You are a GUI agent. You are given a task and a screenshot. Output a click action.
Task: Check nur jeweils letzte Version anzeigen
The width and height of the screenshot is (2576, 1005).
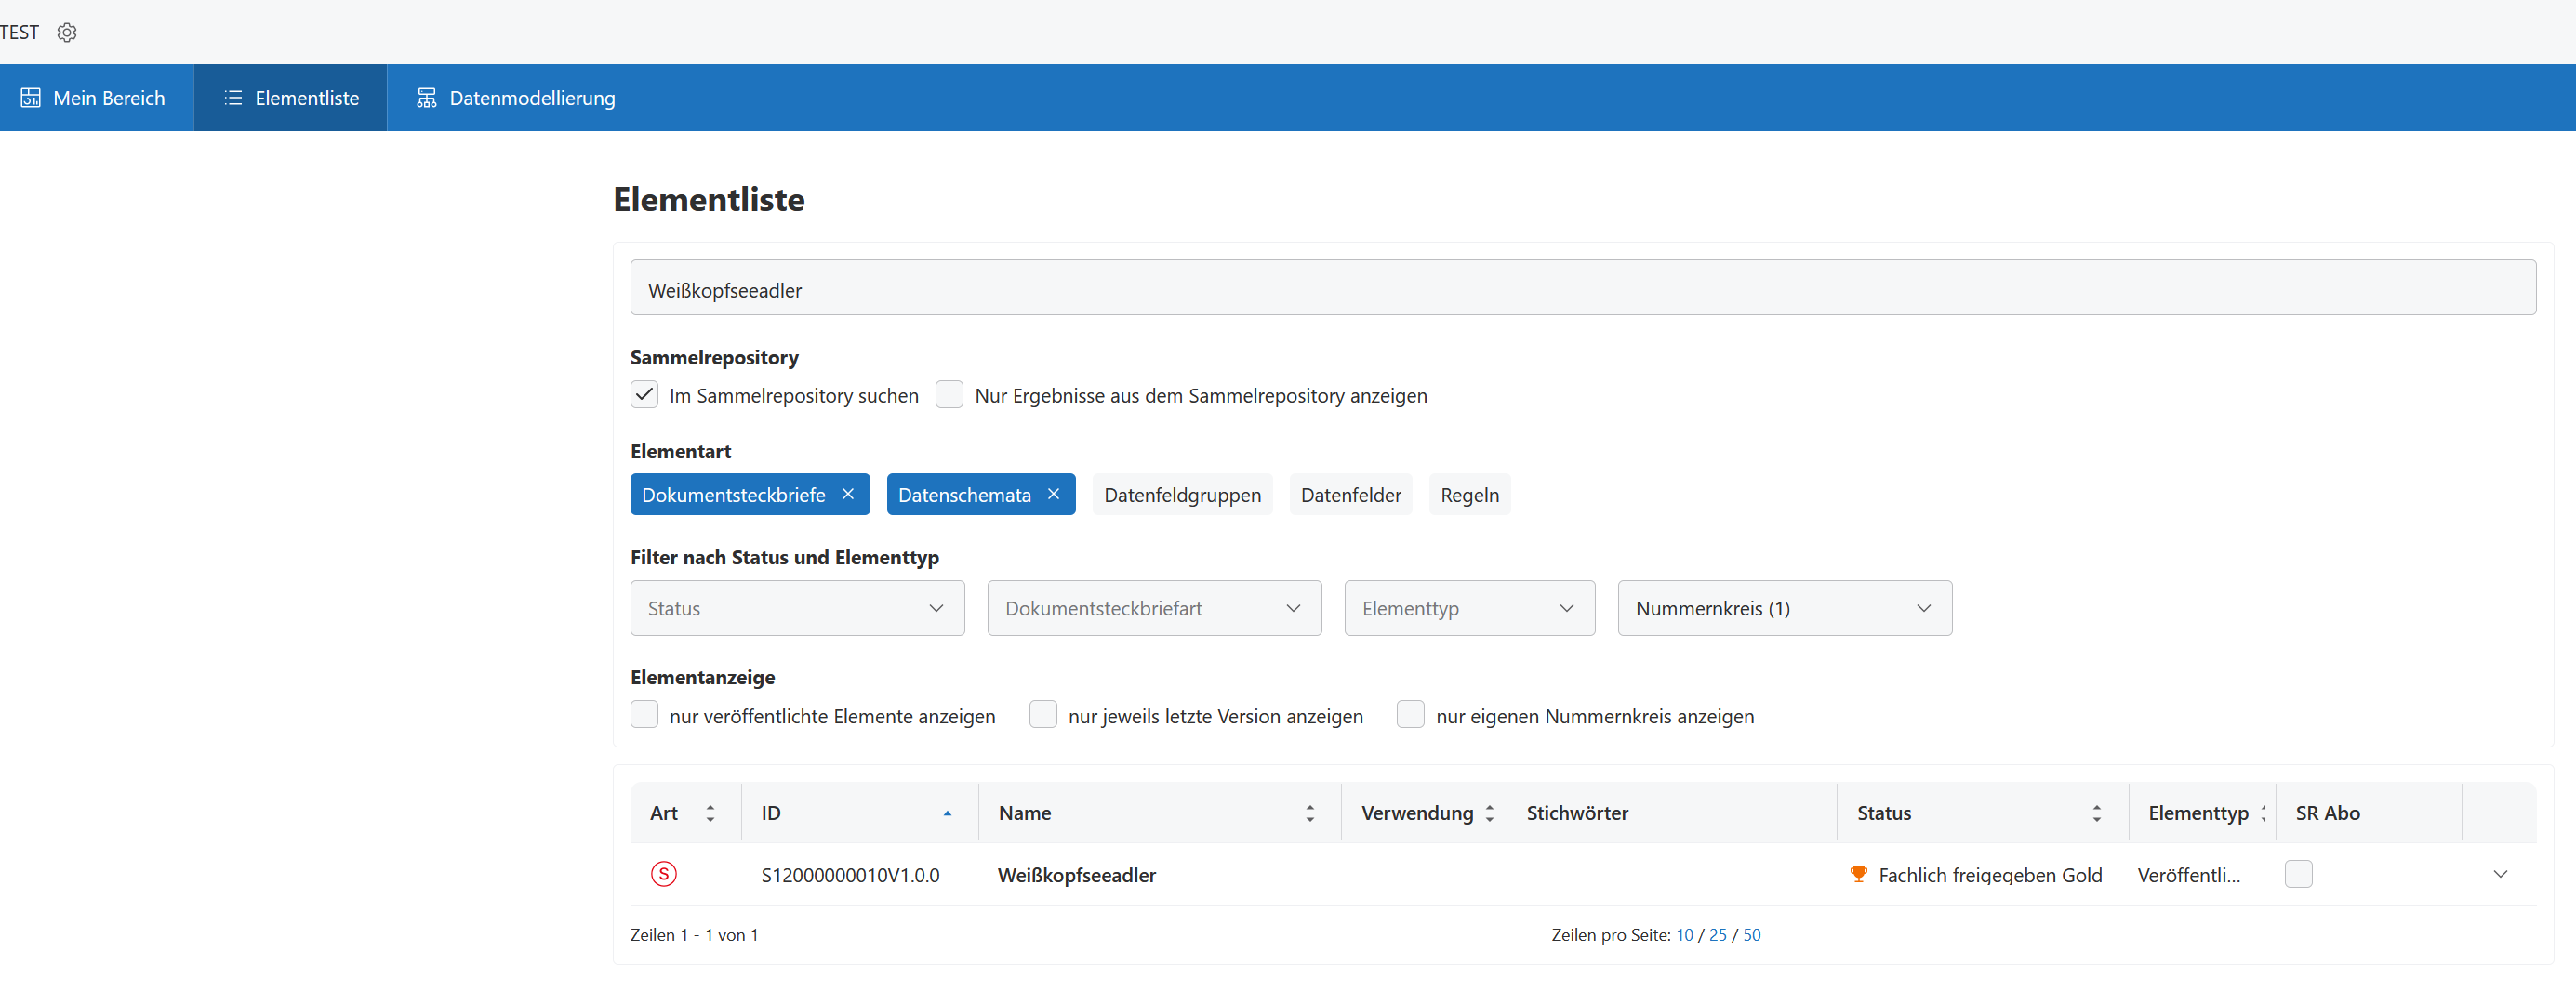(x=1043, y=715)
